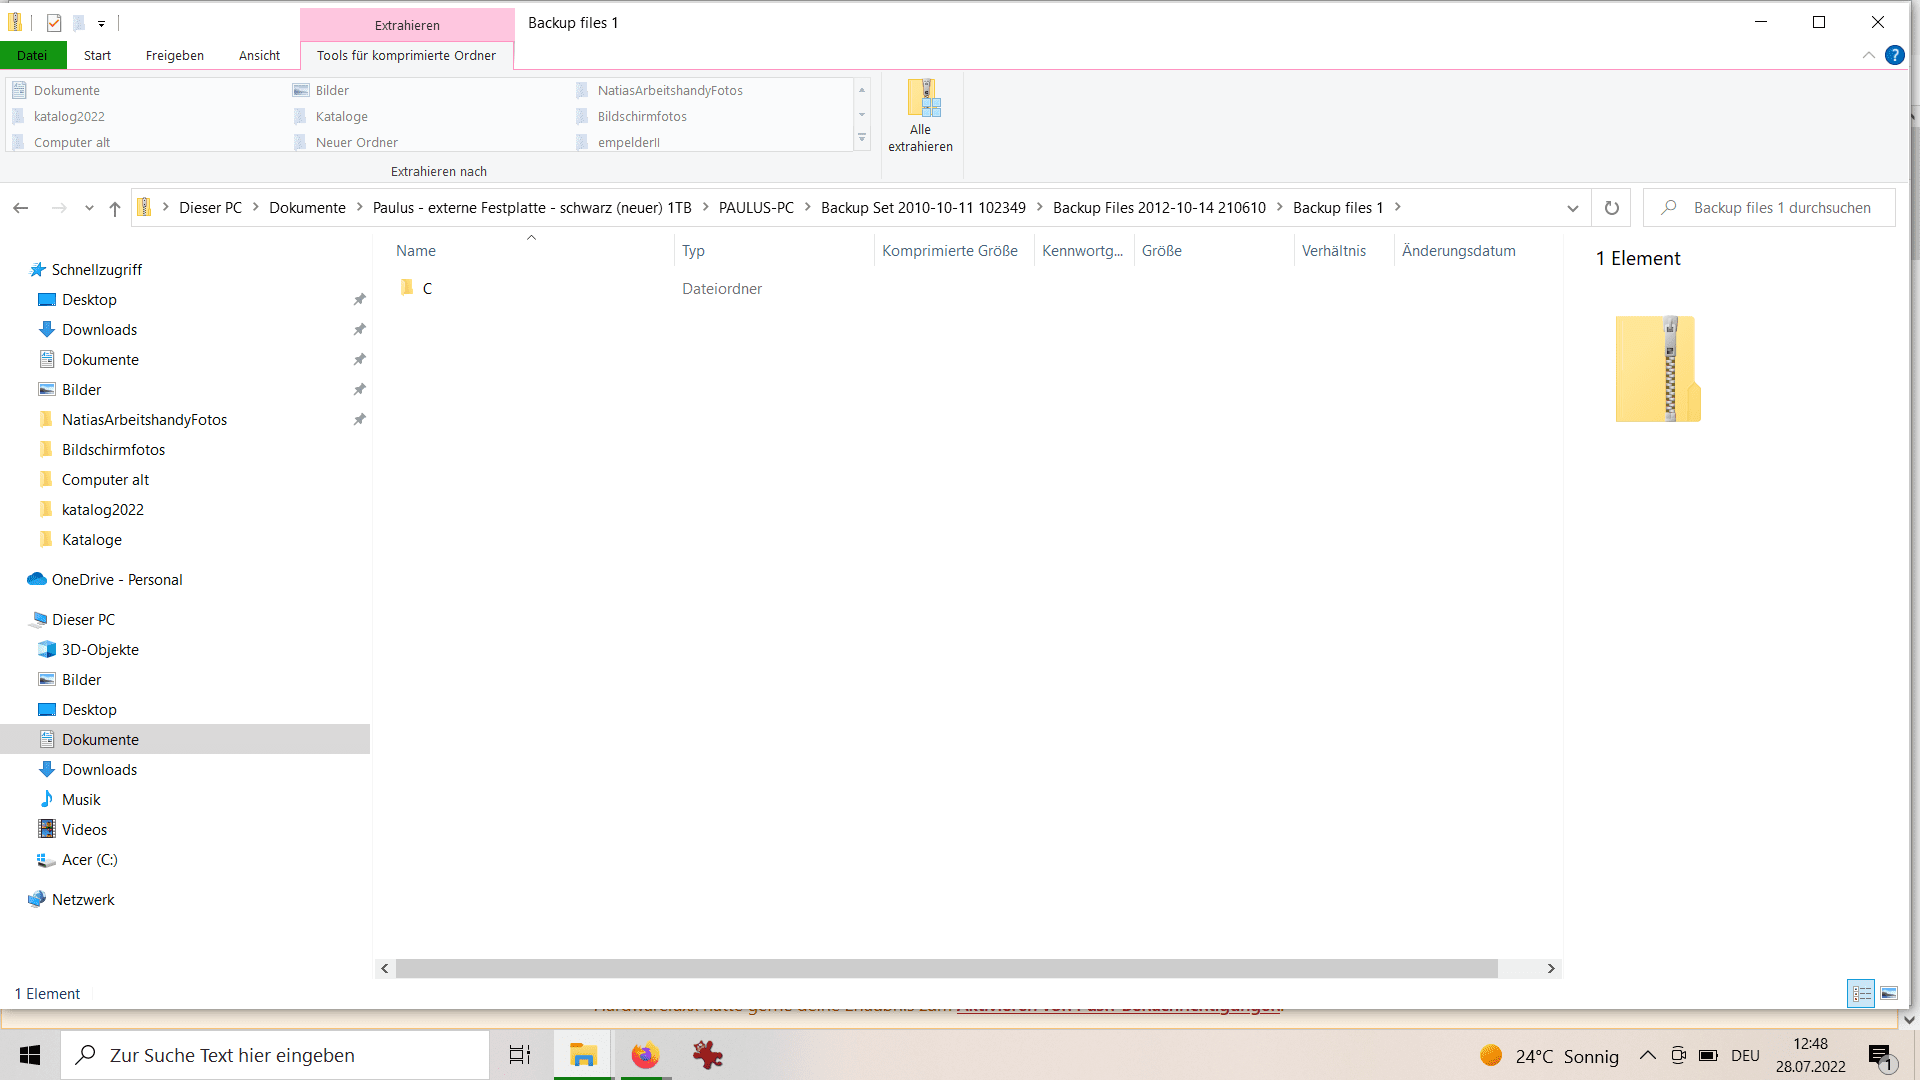Expand the address bar history dropdown
Image resolution: width=1920 pixels, height=1080 pixels.
point(1572,208)
